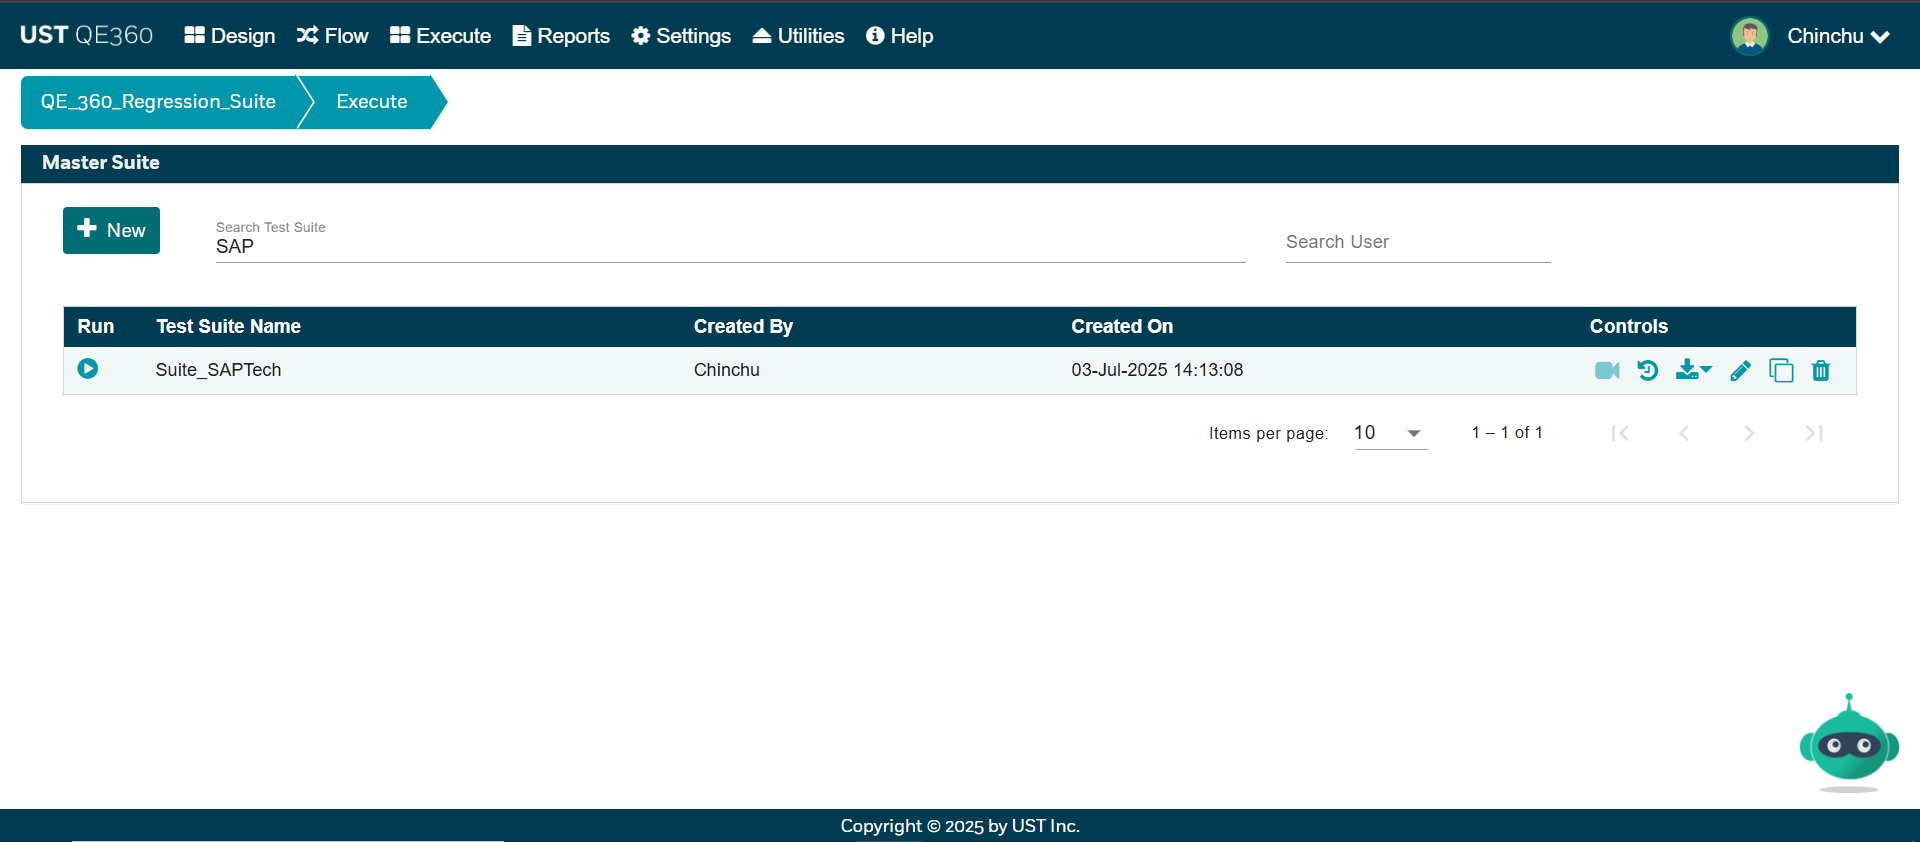Edit Suite_SAPTech with the pencil icon

(x=1740, y=371)
